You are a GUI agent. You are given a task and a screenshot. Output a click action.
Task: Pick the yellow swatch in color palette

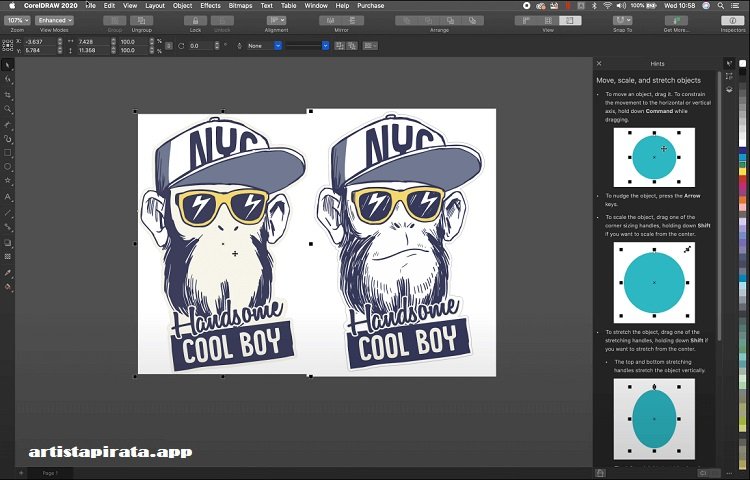pyautogui.click(x=742, y=171)
